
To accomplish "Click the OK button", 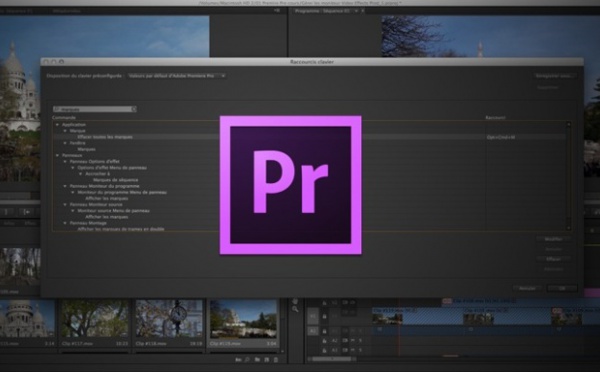I will tap(562, 288).
